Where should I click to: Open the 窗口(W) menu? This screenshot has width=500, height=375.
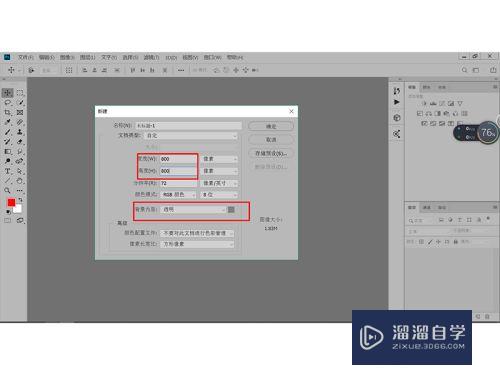[213, 57]
